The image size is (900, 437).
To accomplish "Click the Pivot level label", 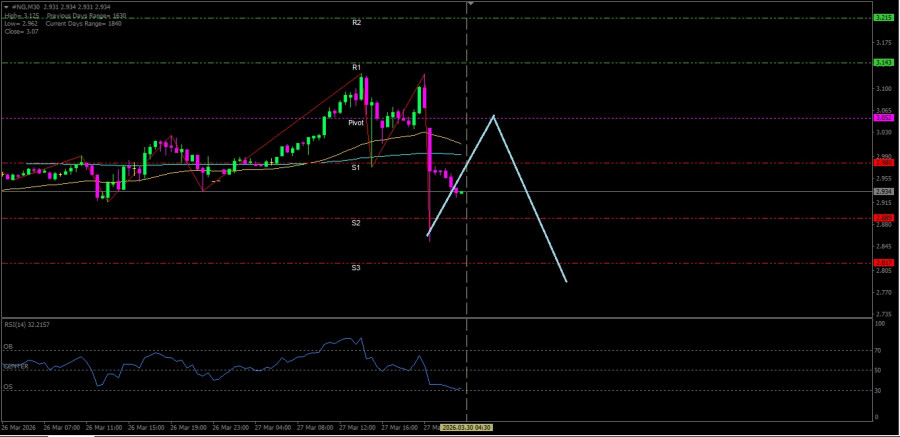I will 356,122.
